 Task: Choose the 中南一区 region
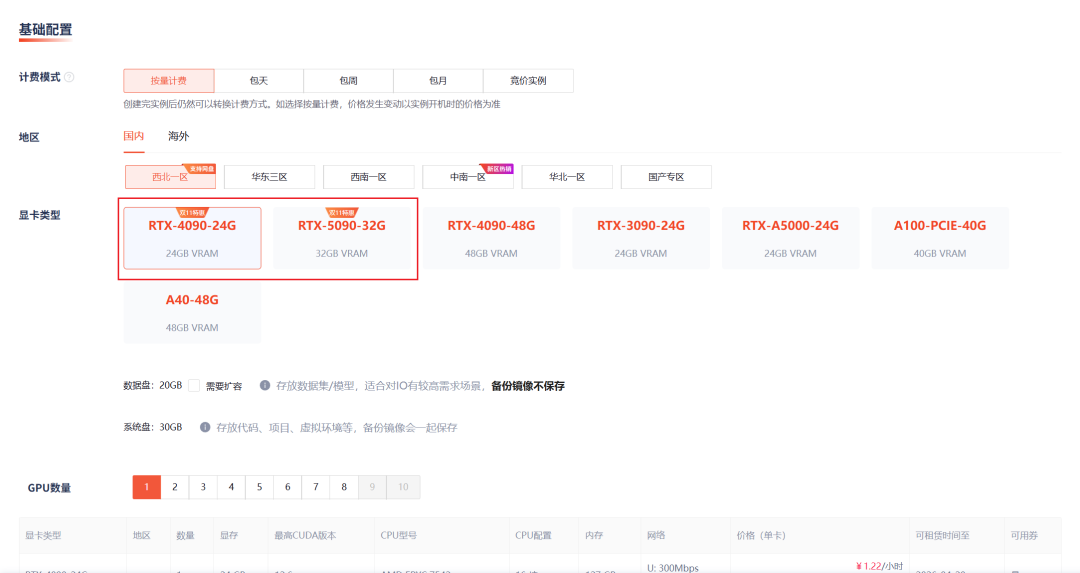(x=468, y=177)
